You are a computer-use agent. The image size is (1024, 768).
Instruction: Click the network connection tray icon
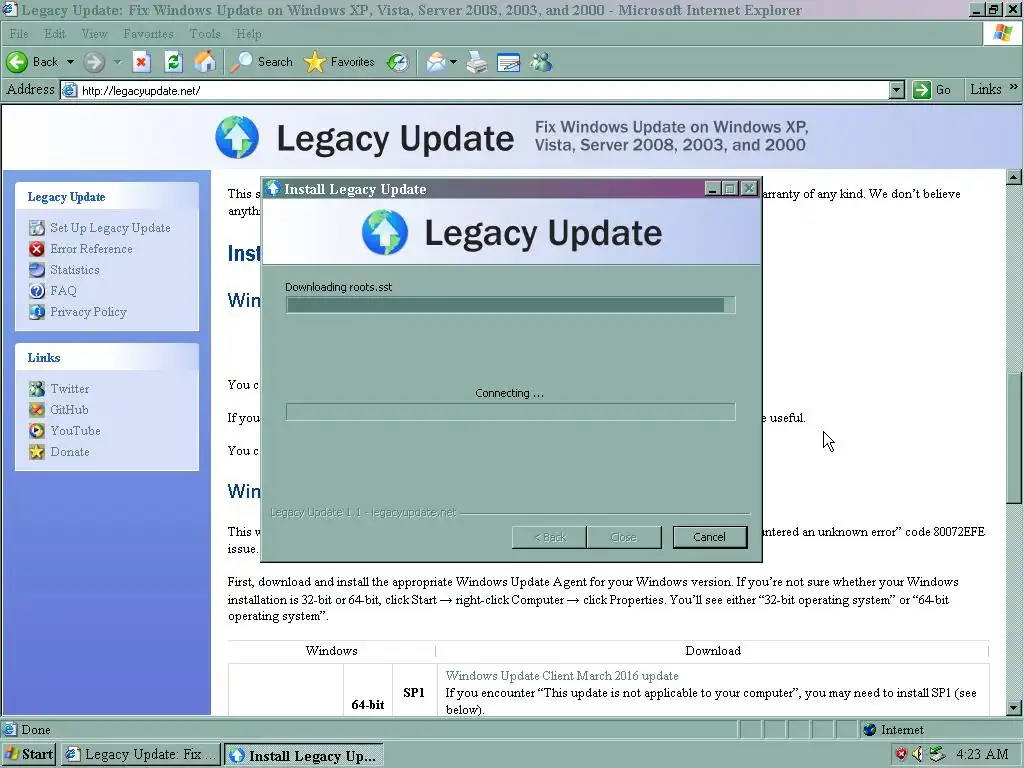pos(937,754)
